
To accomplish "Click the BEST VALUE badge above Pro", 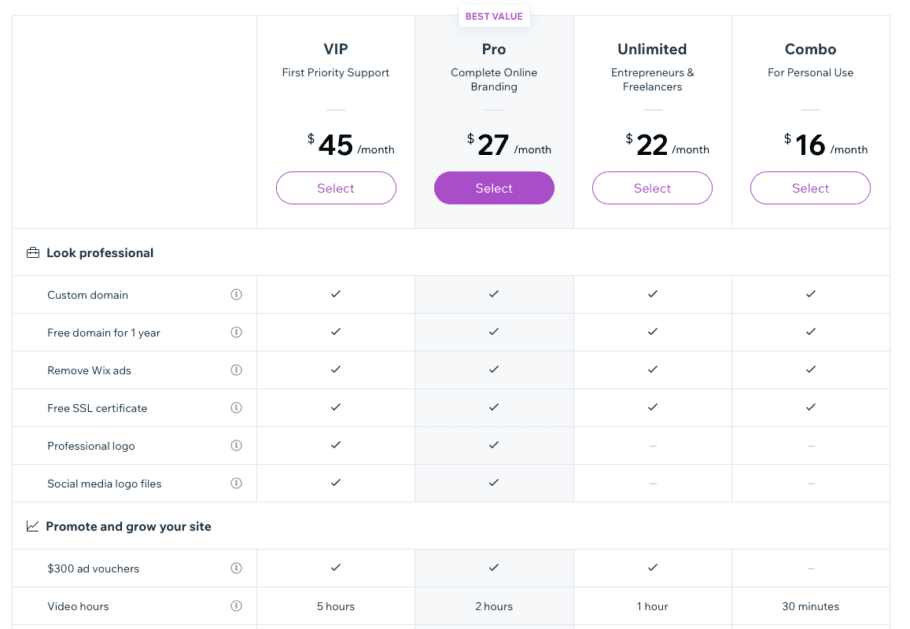I will [x=493, y=16].
